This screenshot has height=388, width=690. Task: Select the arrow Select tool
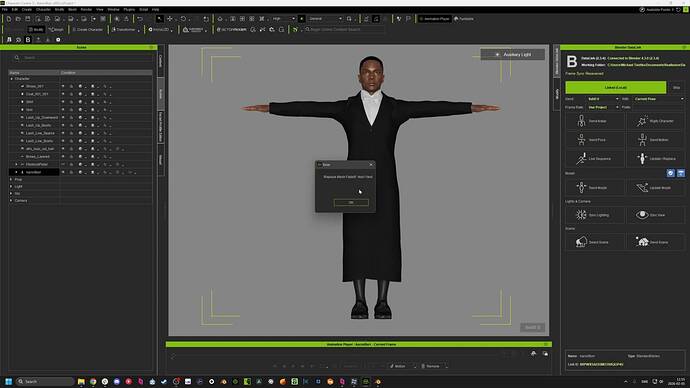pos(159,19)
